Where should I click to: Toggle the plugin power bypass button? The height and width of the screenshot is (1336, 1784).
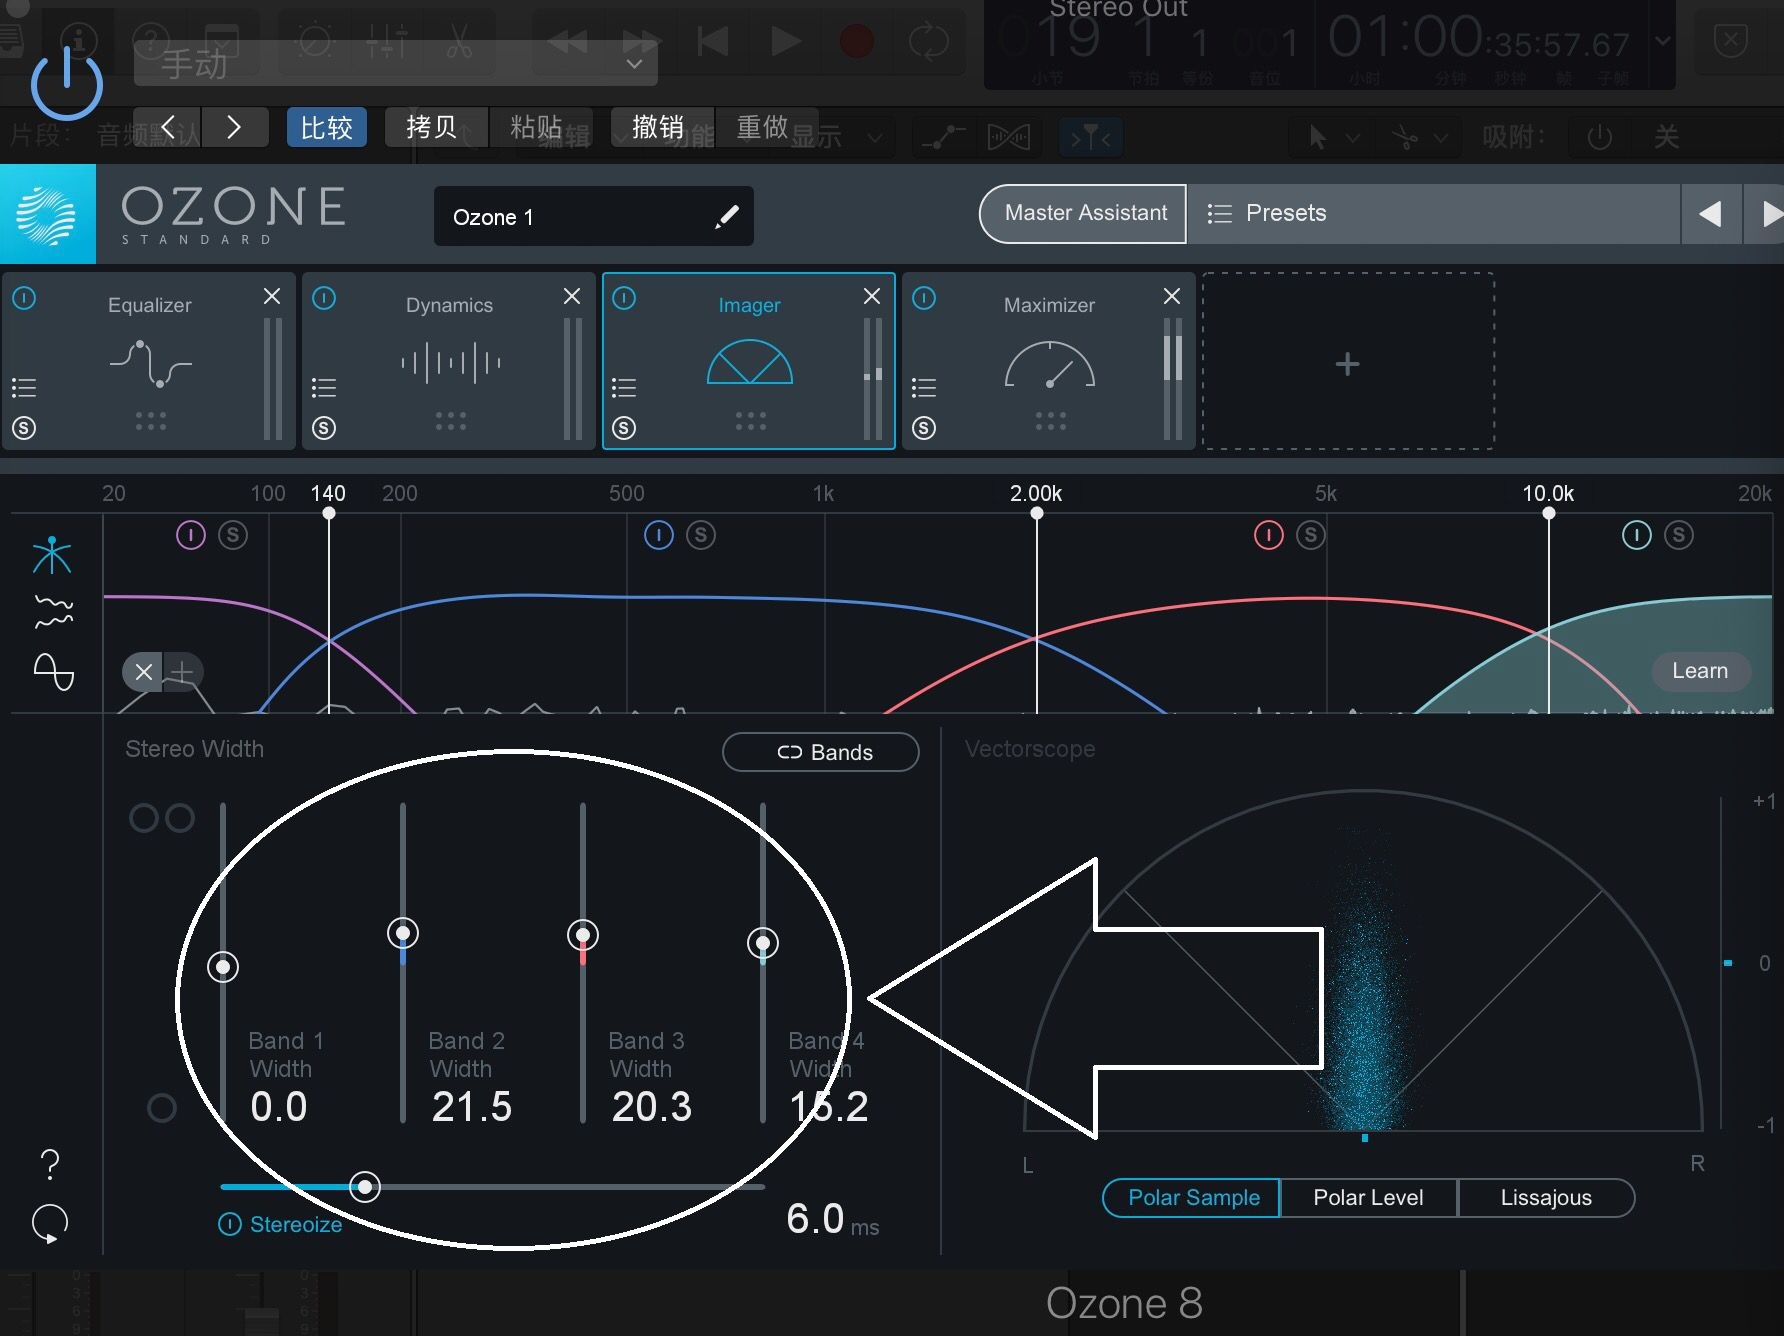point(66,83)
